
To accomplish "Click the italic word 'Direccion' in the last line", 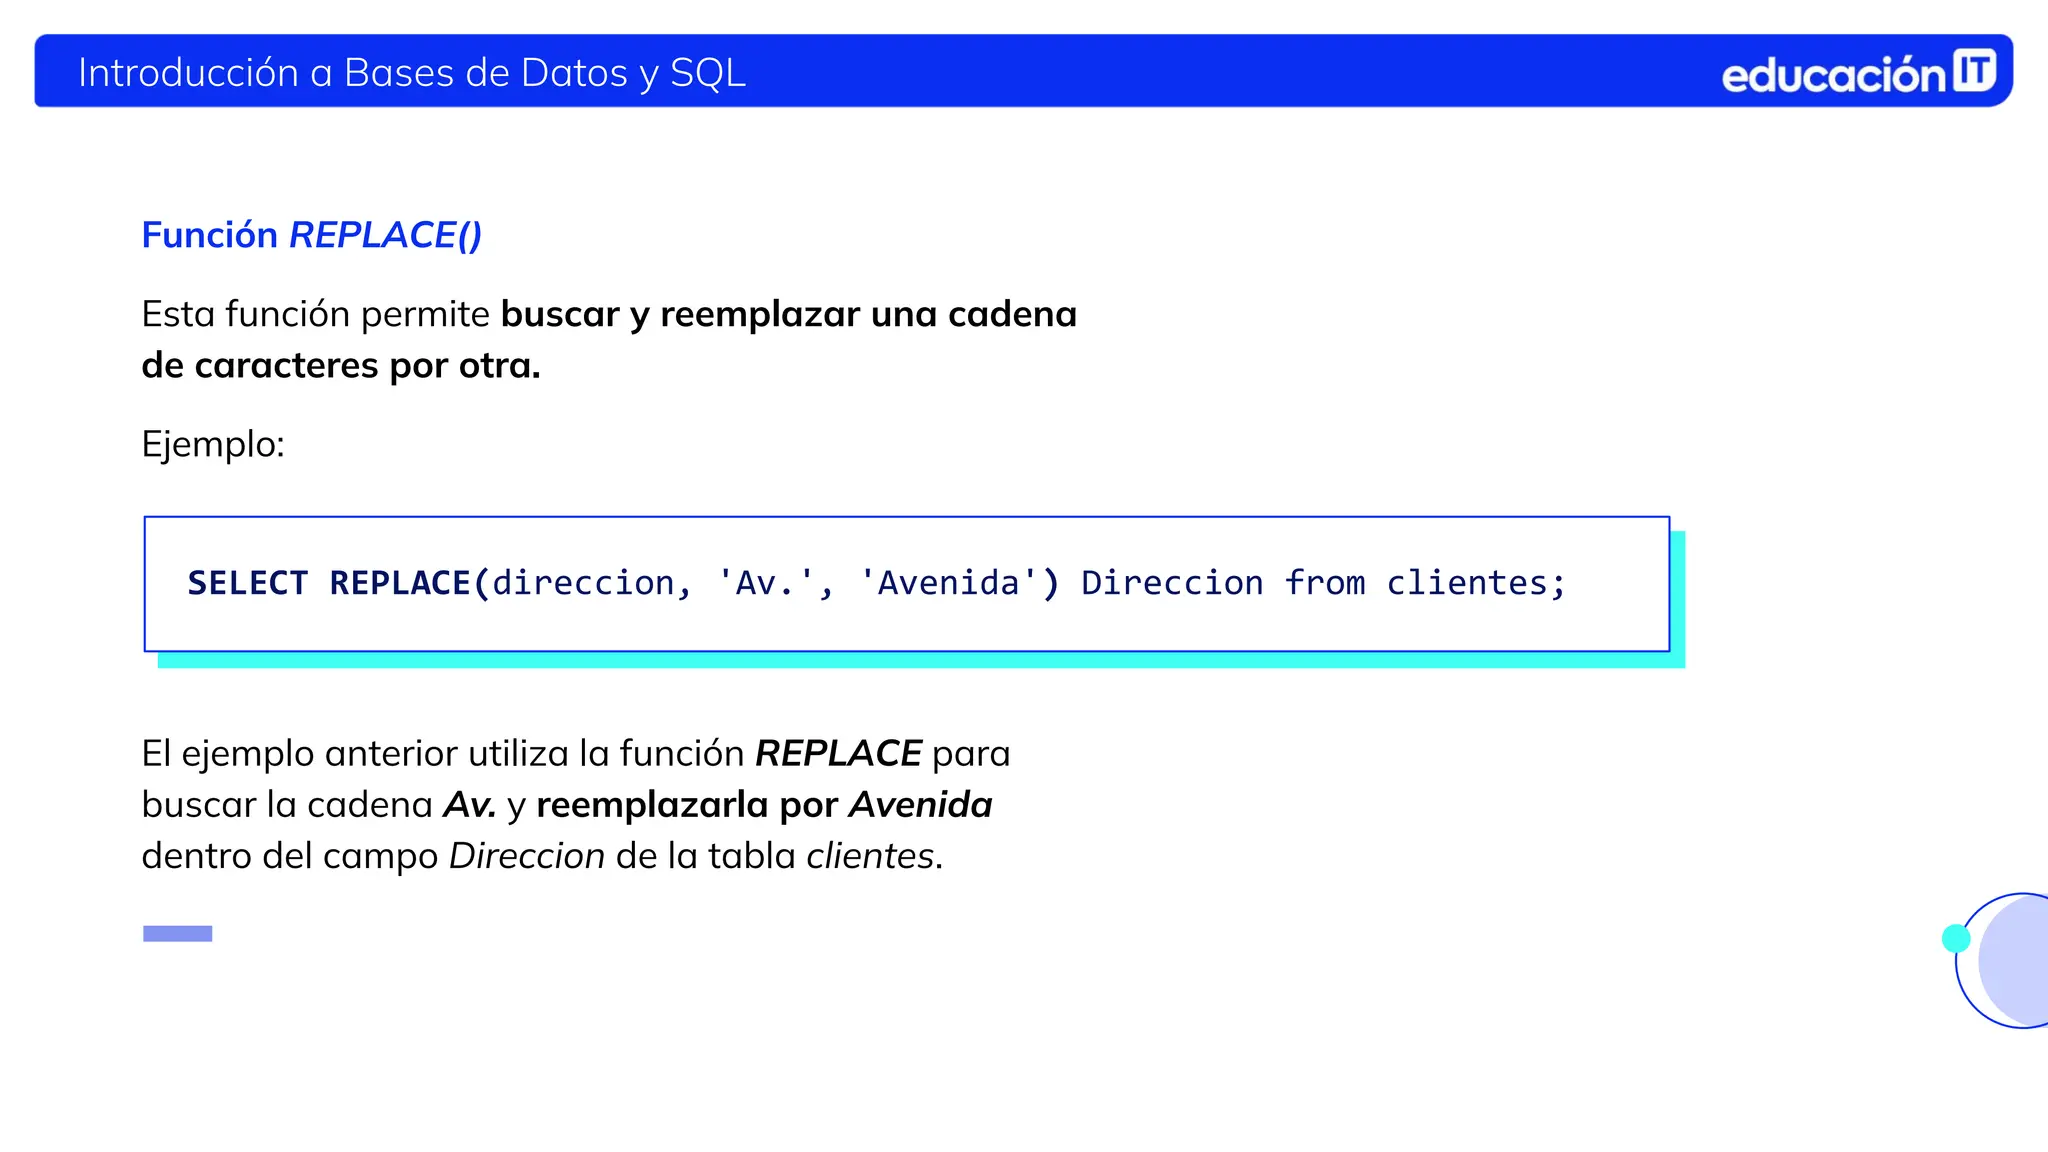I will click(x=527, y=856).
